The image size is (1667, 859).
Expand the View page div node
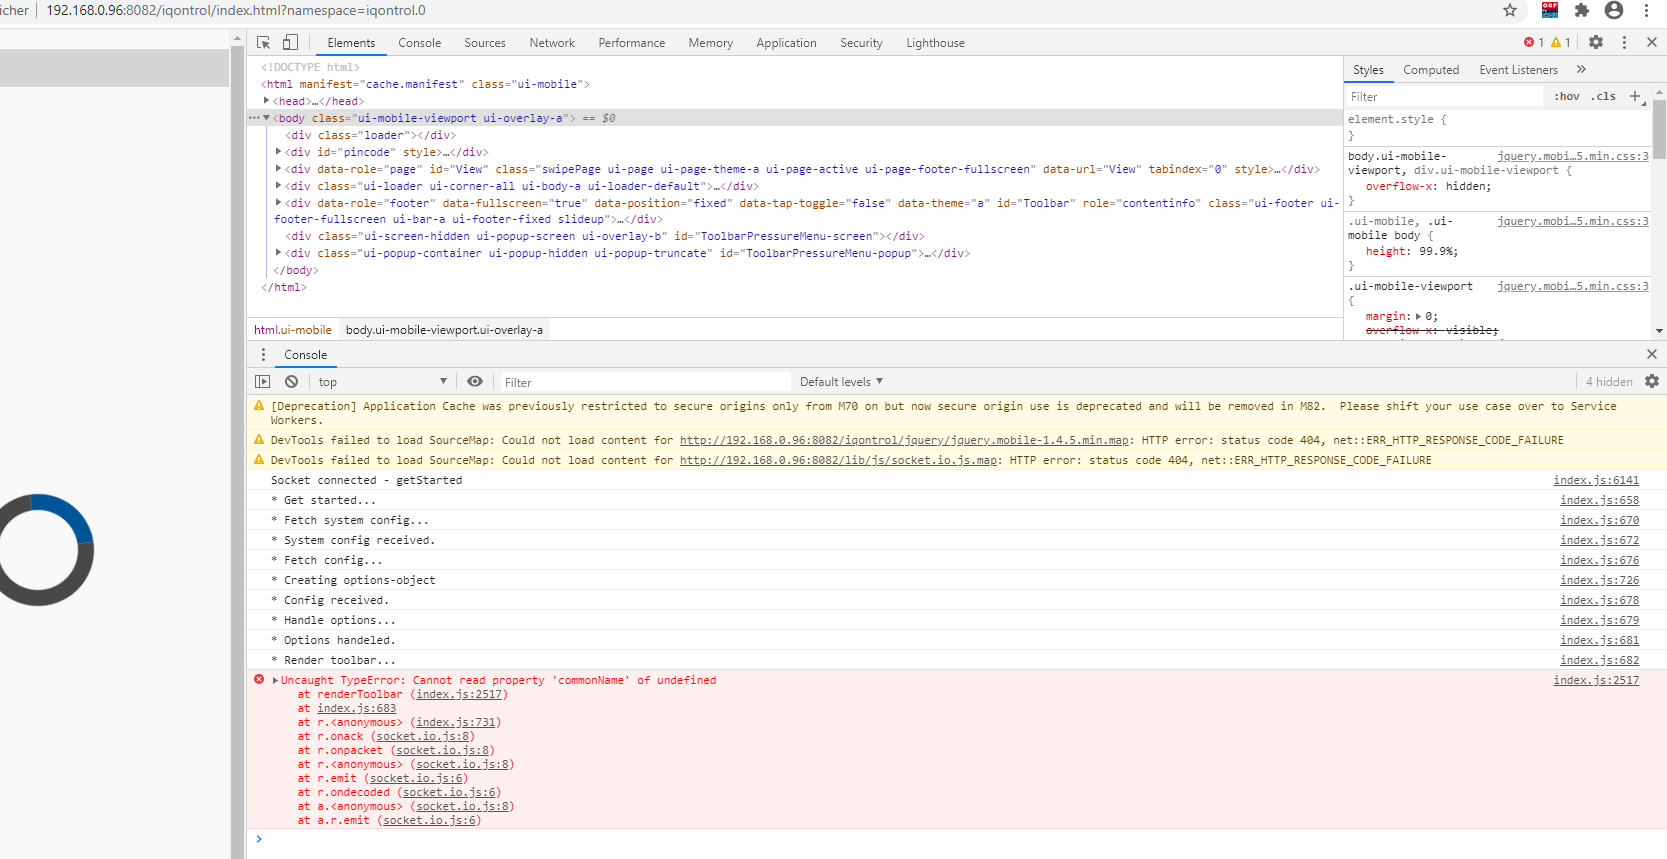point(279,169)
